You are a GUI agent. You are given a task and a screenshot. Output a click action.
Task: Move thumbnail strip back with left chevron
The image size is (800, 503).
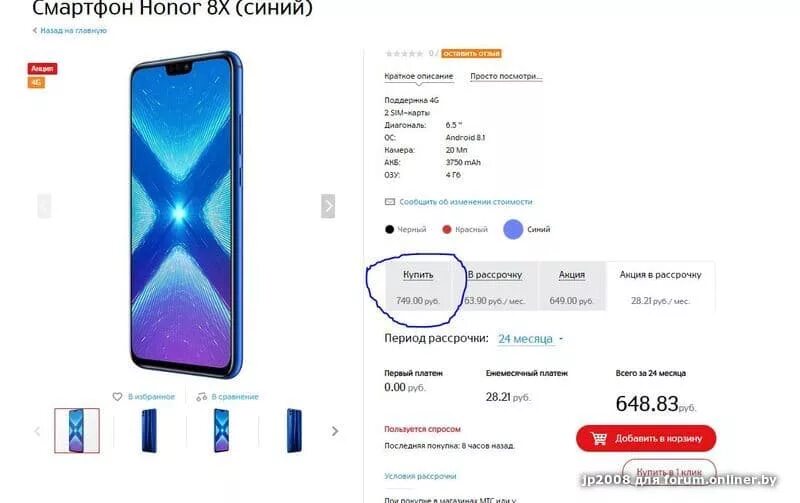(x=37, y=431)
